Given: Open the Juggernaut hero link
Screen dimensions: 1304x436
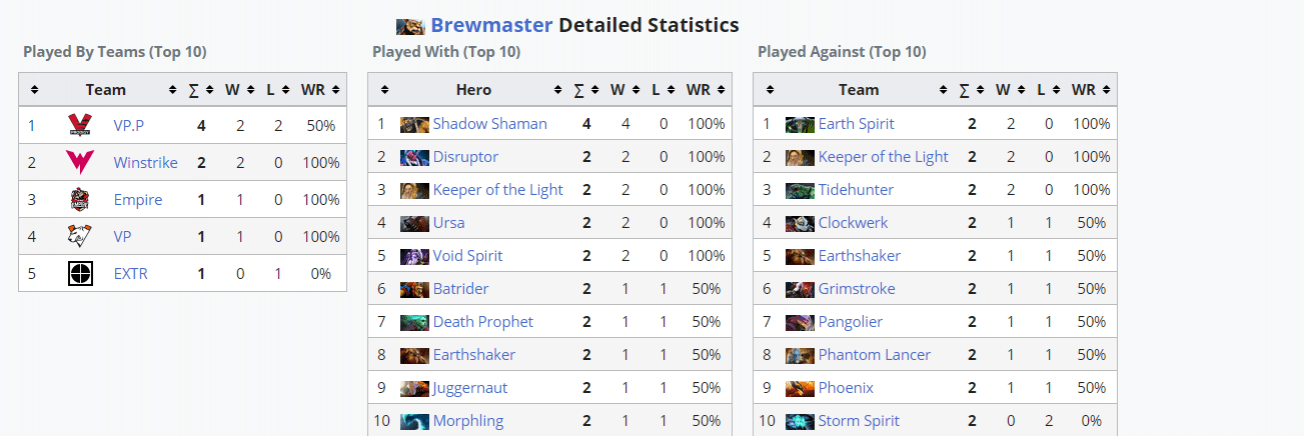Looking at the screenshot, I should [470, 388].
